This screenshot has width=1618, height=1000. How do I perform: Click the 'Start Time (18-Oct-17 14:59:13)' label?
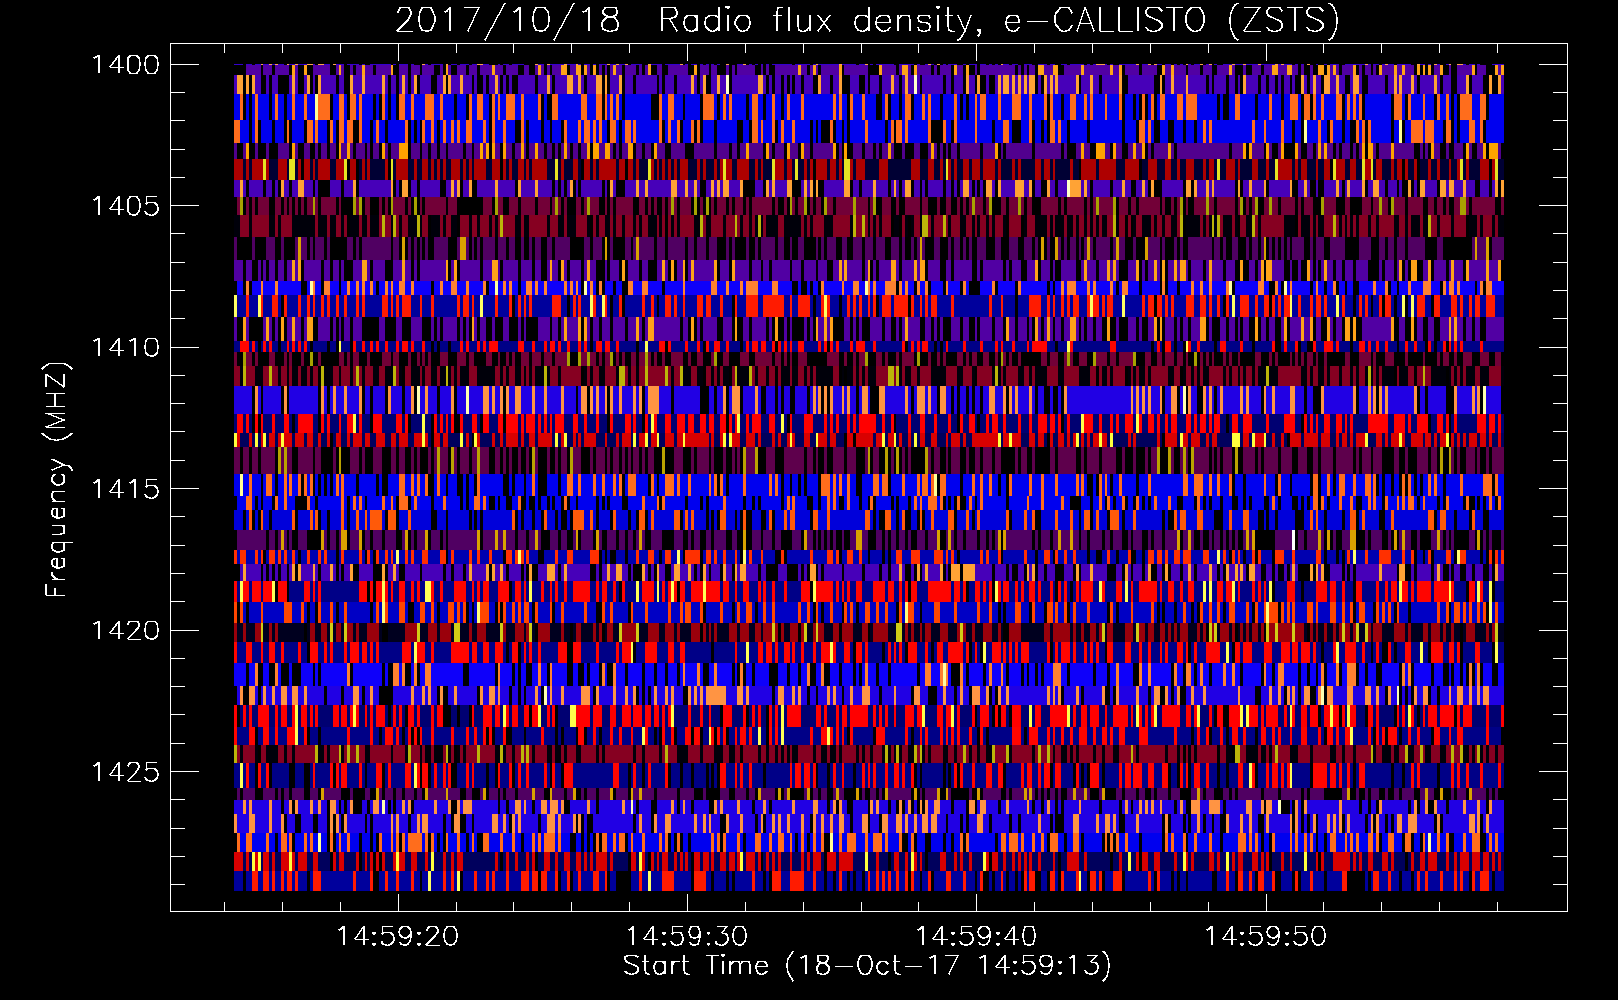click(867, 966)
